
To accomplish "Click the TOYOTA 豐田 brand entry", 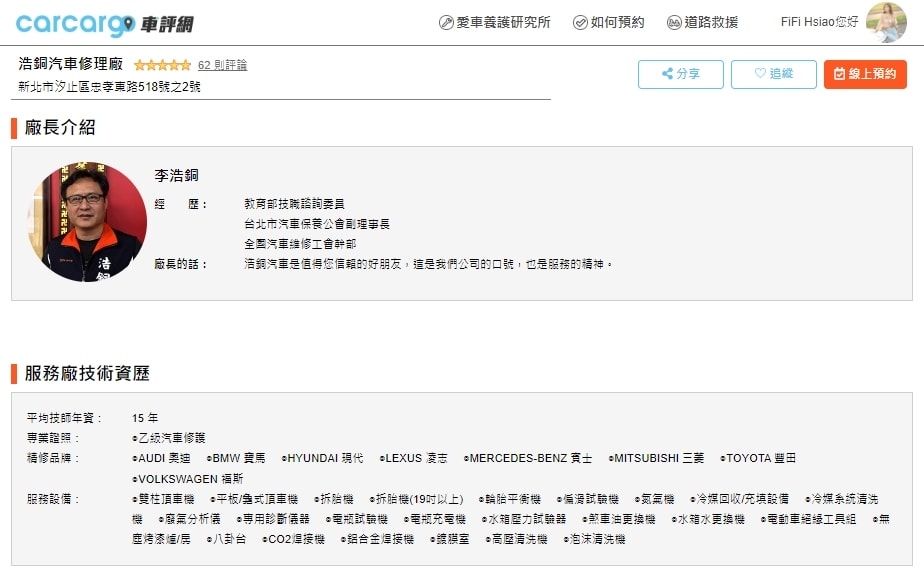I will (x=760, y=458).
